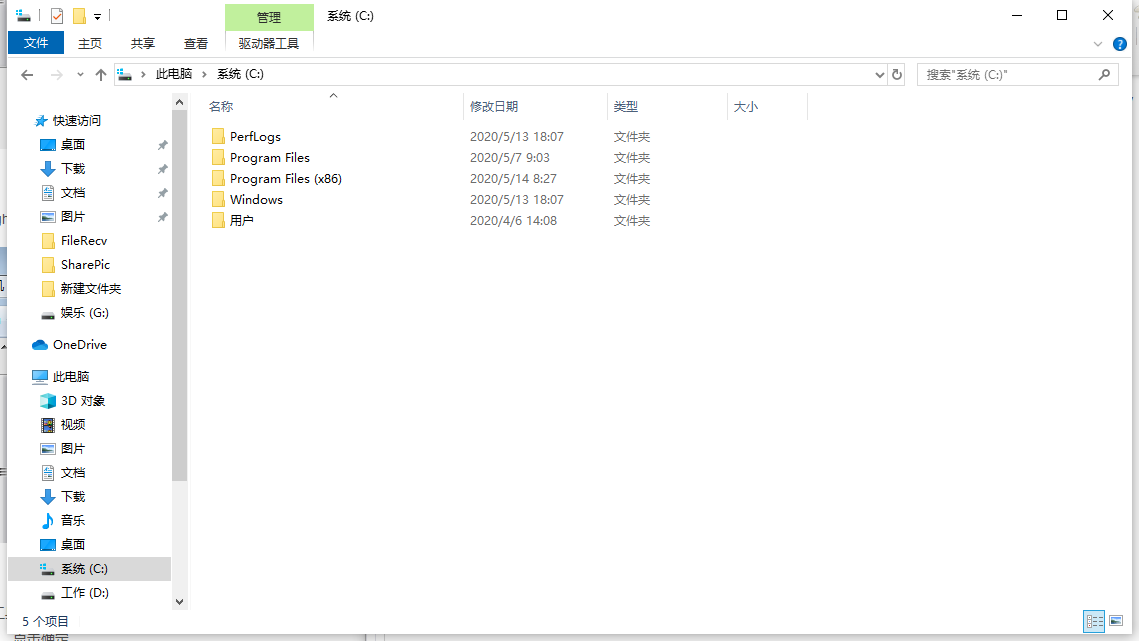Open the 文件 menu
Viewport: 1139px width, 641px height.
click(x=36, y=43)
